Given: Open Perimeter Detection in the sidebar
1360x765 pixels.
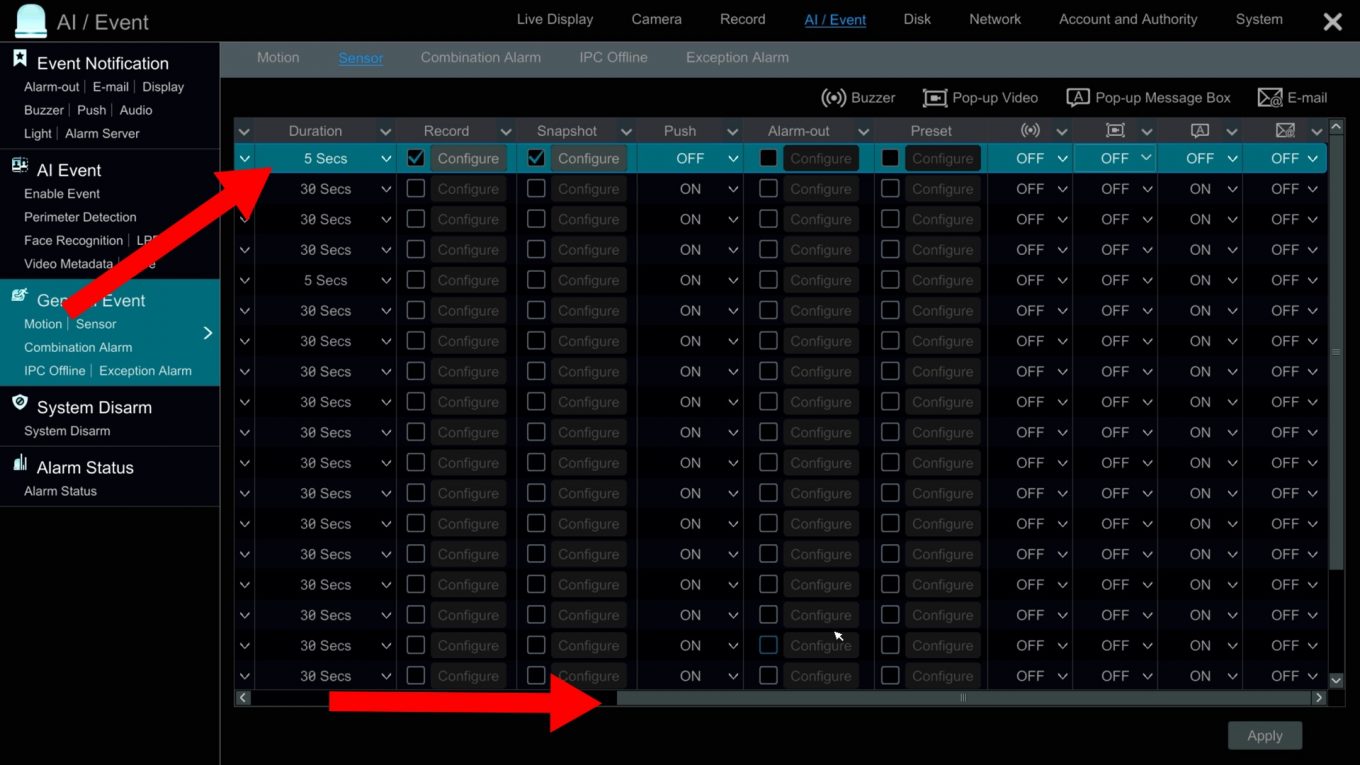Looking at the screenshot, I should 80,217.
